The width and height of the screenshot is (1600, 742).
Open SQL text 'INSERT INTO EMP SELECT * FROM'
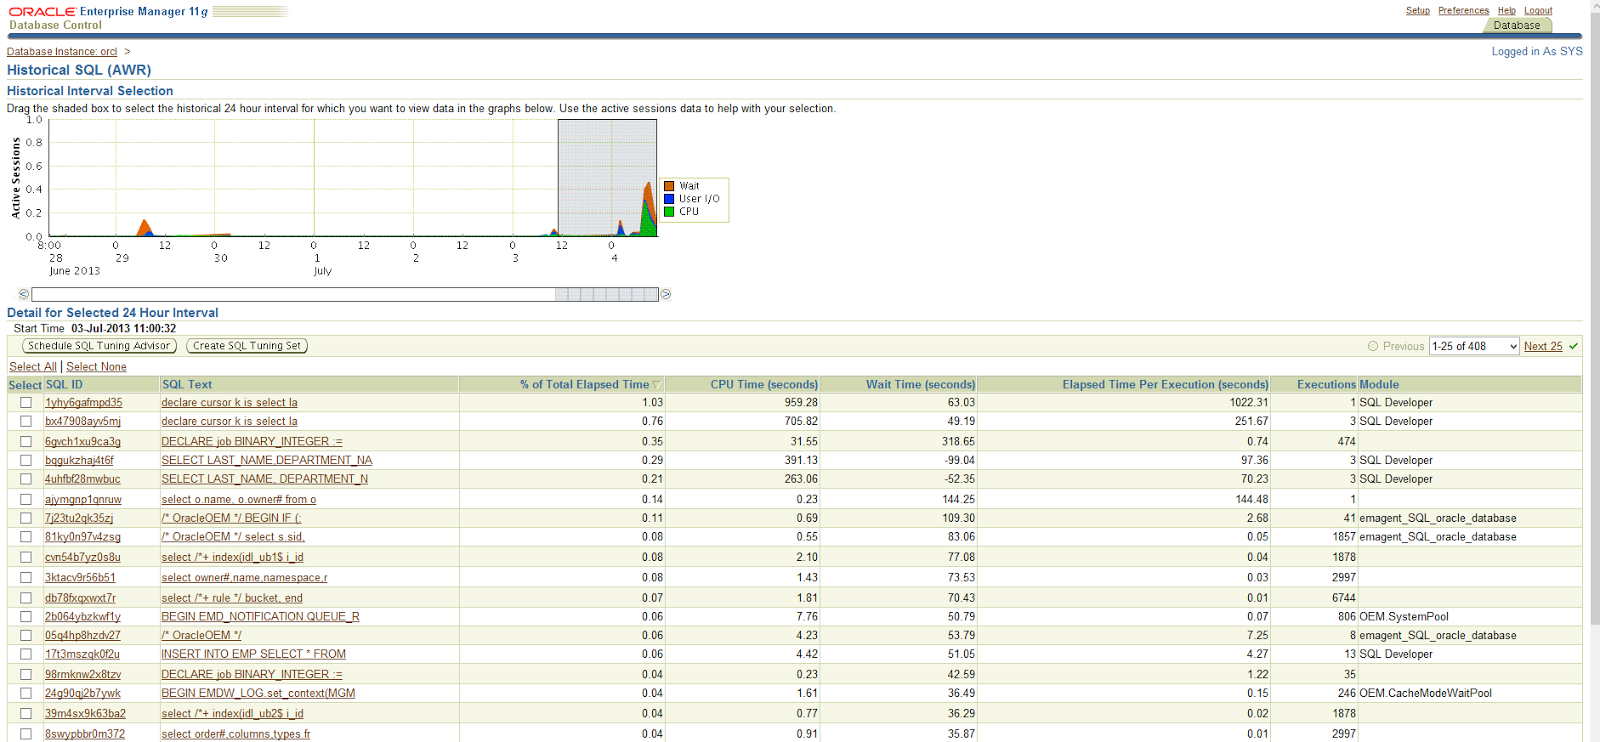(x=254, y=654)
